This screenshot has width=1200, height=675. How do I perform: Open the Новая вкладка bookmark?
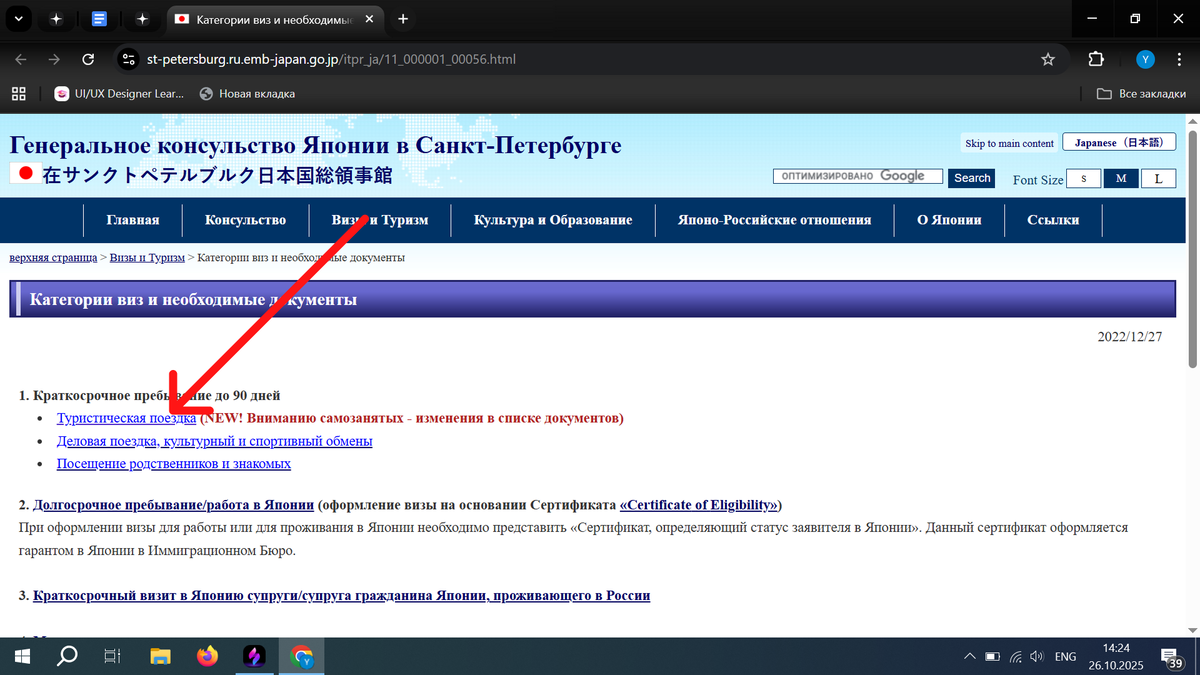(x=247, y=94)
